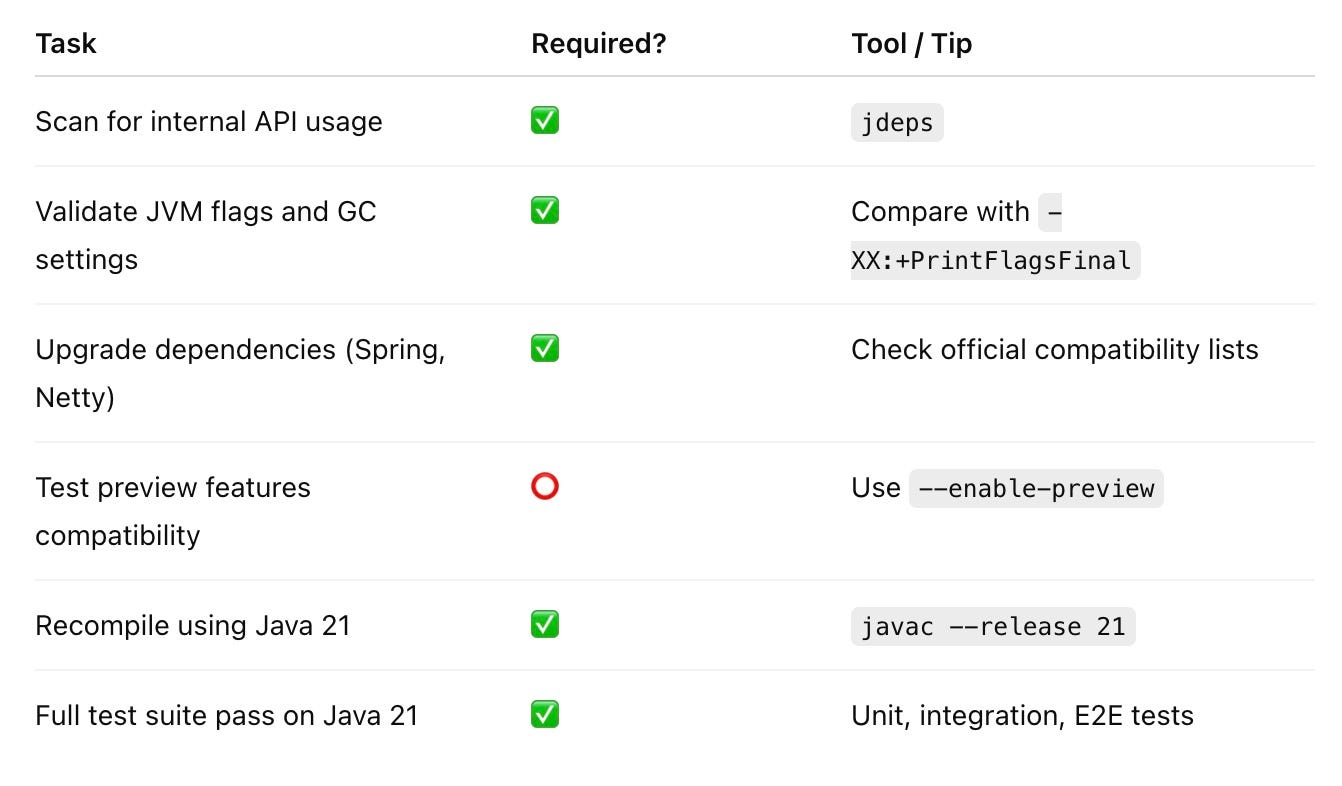Click the --enable-preview code snippet
This screenshot has height=786, width=1342.
1036,488
